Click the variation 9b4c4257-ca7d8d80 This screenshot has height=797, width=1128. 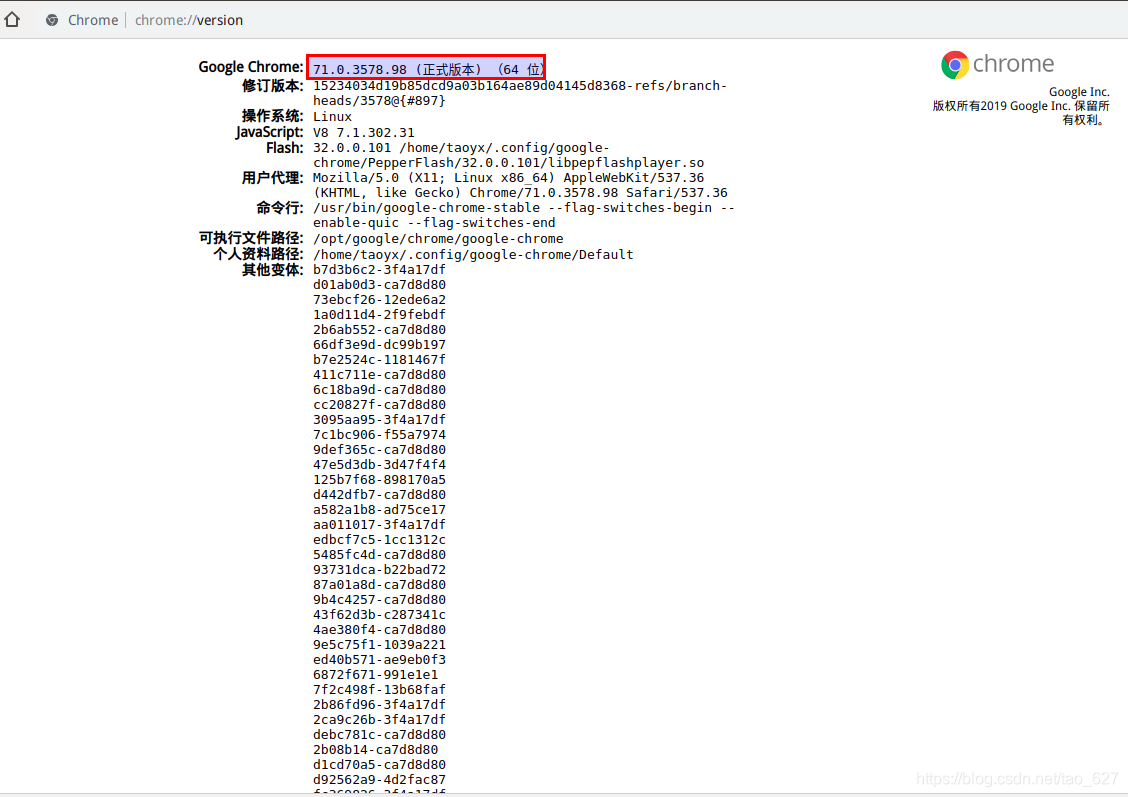point(379,600)
